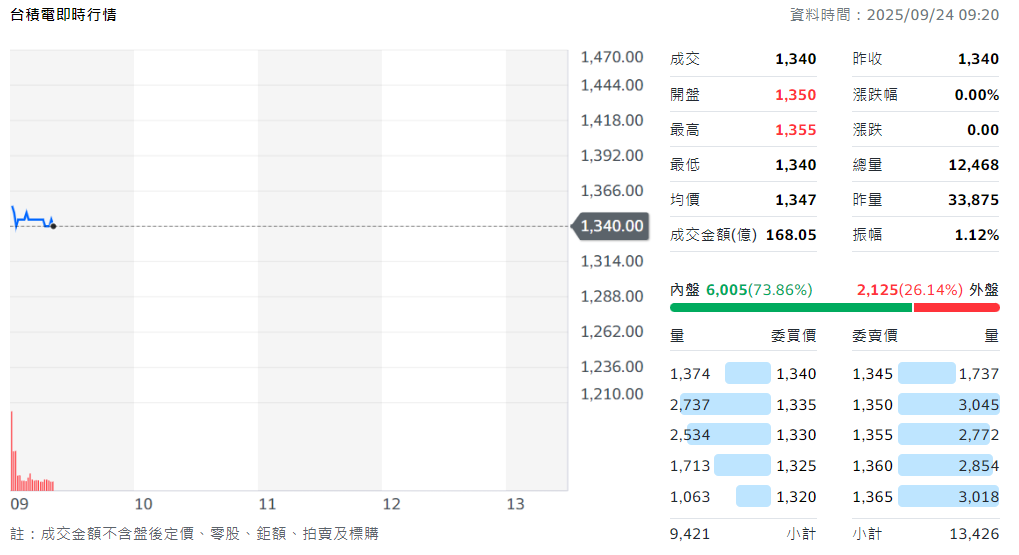Click the 總量 value 12,468
The width and height of the screenshot is (1019, 555).
[x=974, y=165]
